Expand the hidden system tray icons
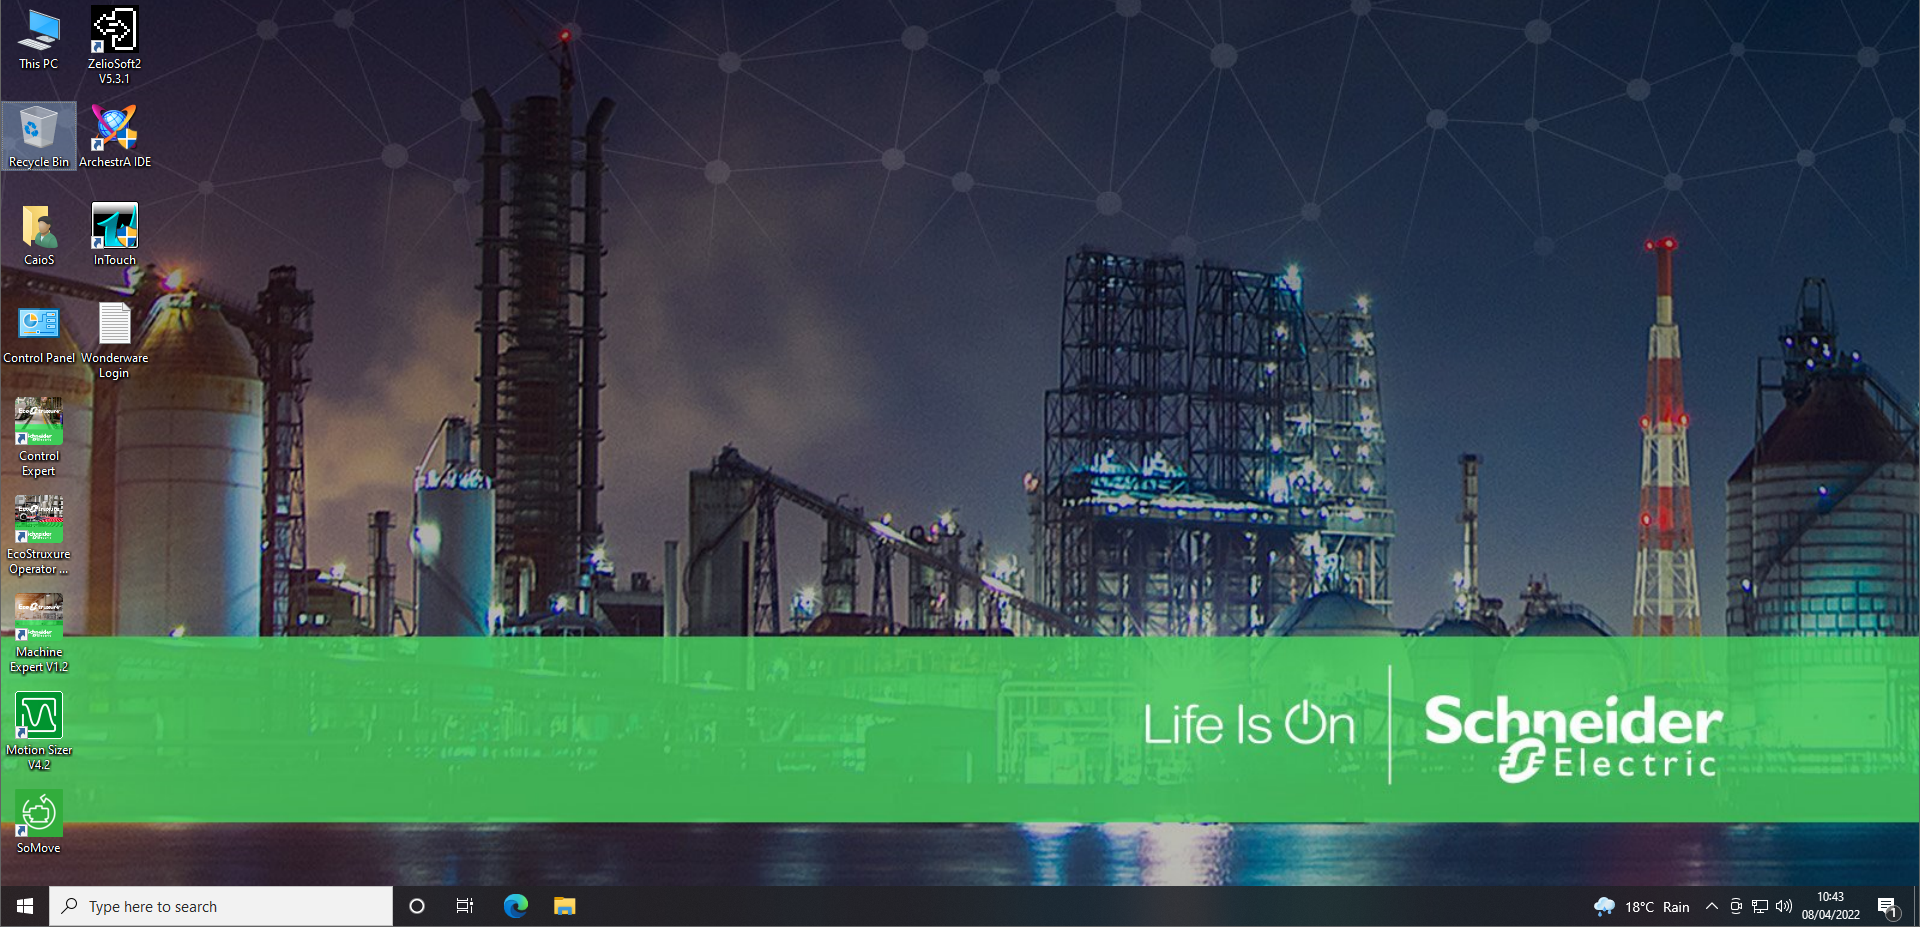Screen dimensions: 1920x927 1711,906
